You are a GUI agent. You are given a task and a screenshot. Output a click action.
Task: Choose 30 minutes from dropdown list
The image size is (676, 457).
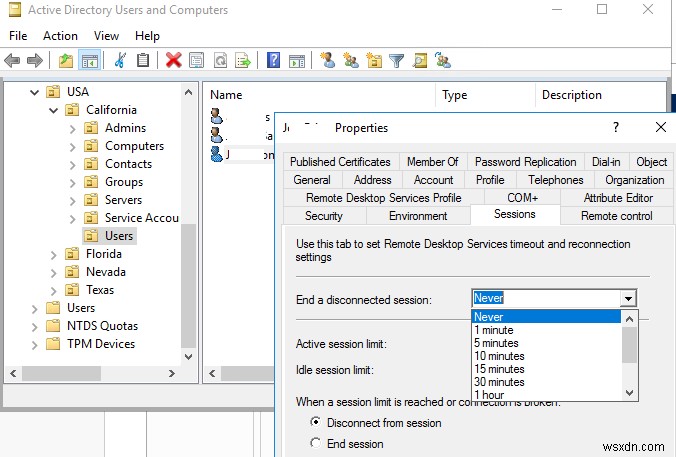coord(546,382)
